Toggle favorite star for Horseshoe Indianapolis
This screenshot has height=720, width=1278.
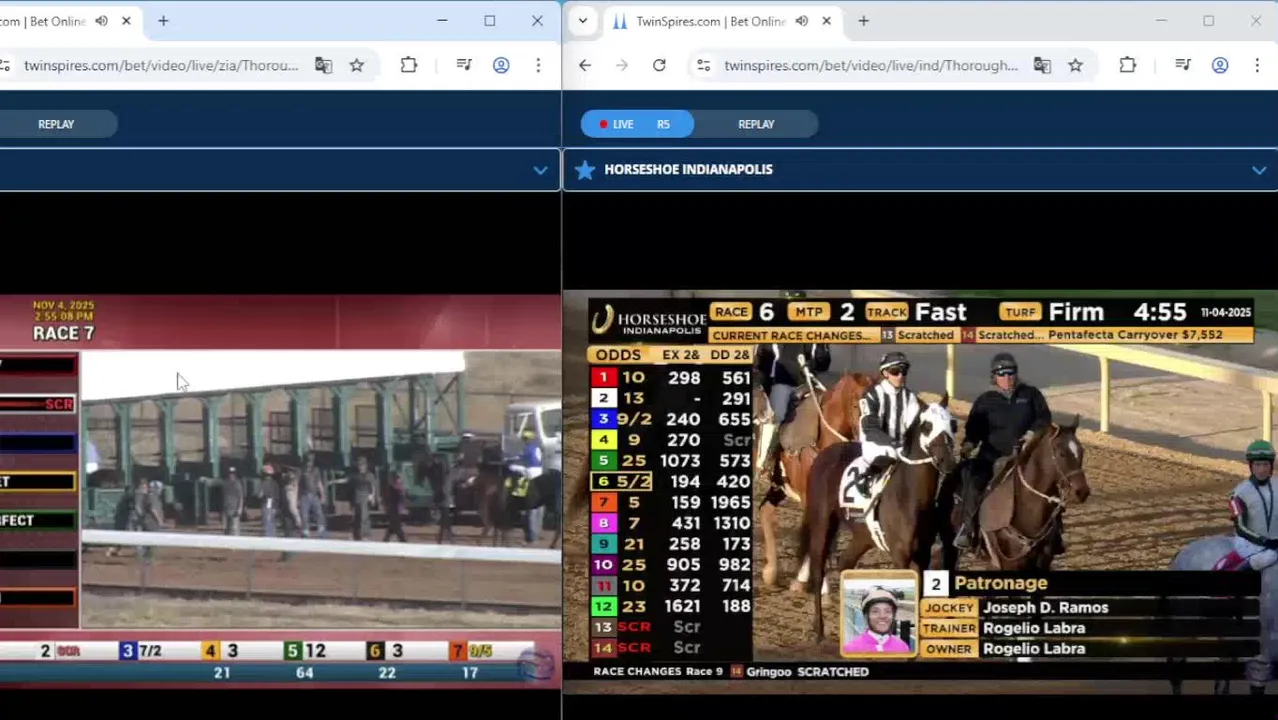click(585, 170)
